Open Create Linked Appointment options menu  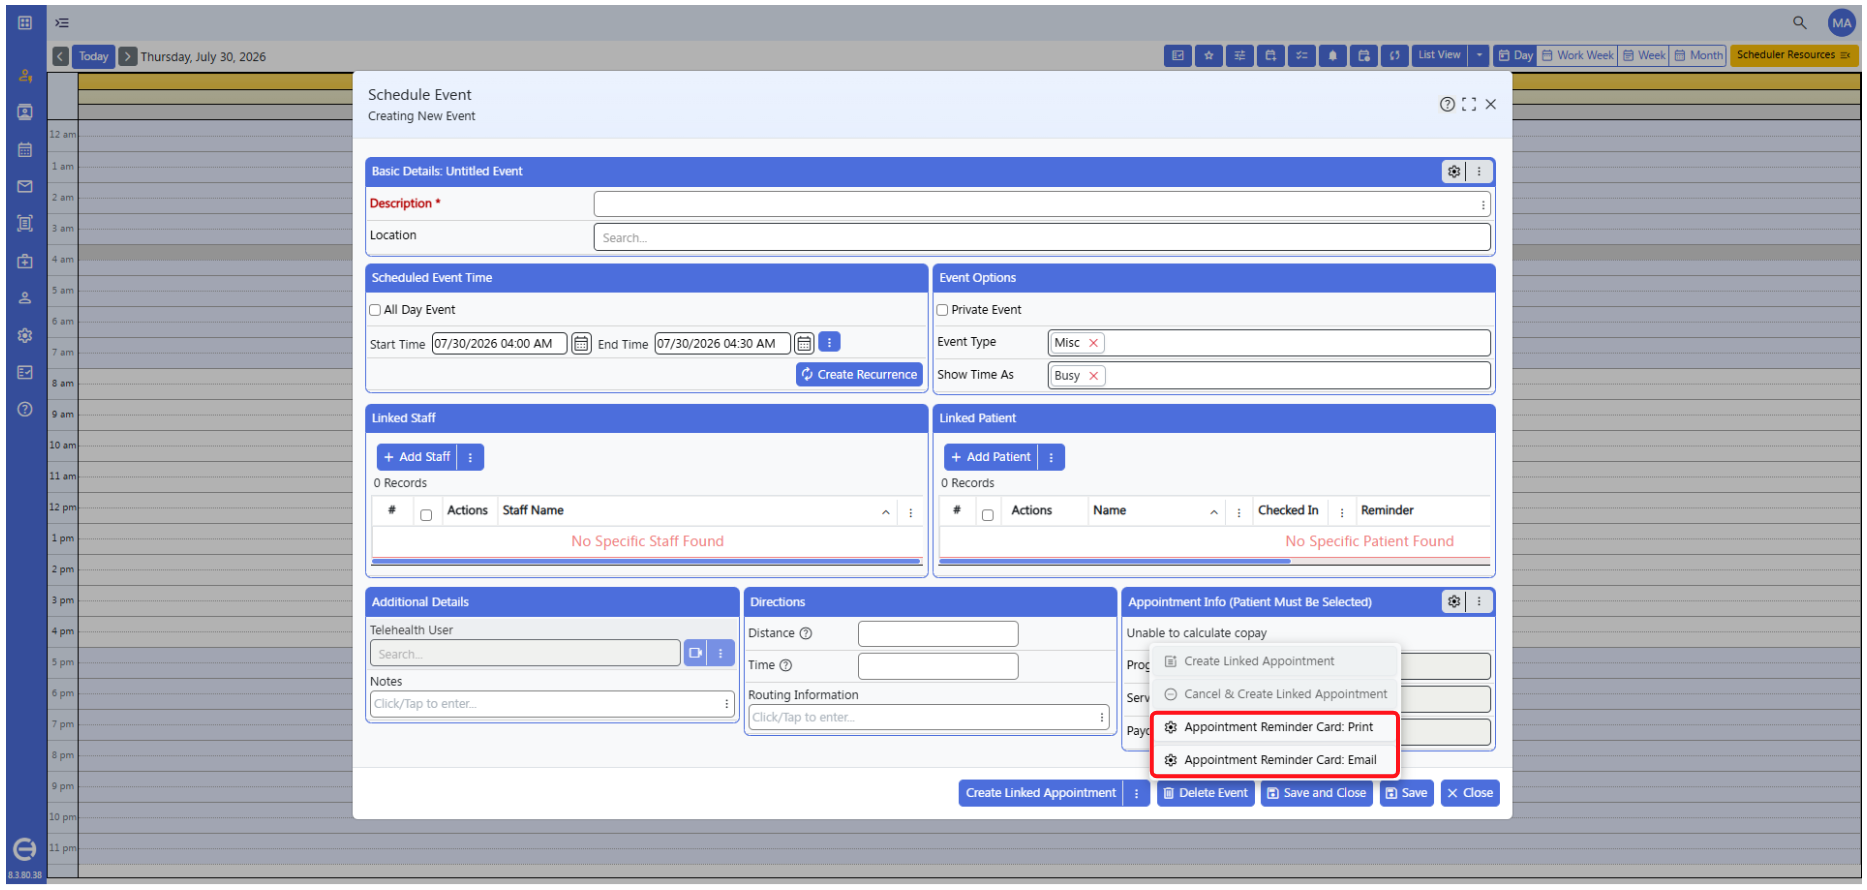click(x=1136, y=794)
